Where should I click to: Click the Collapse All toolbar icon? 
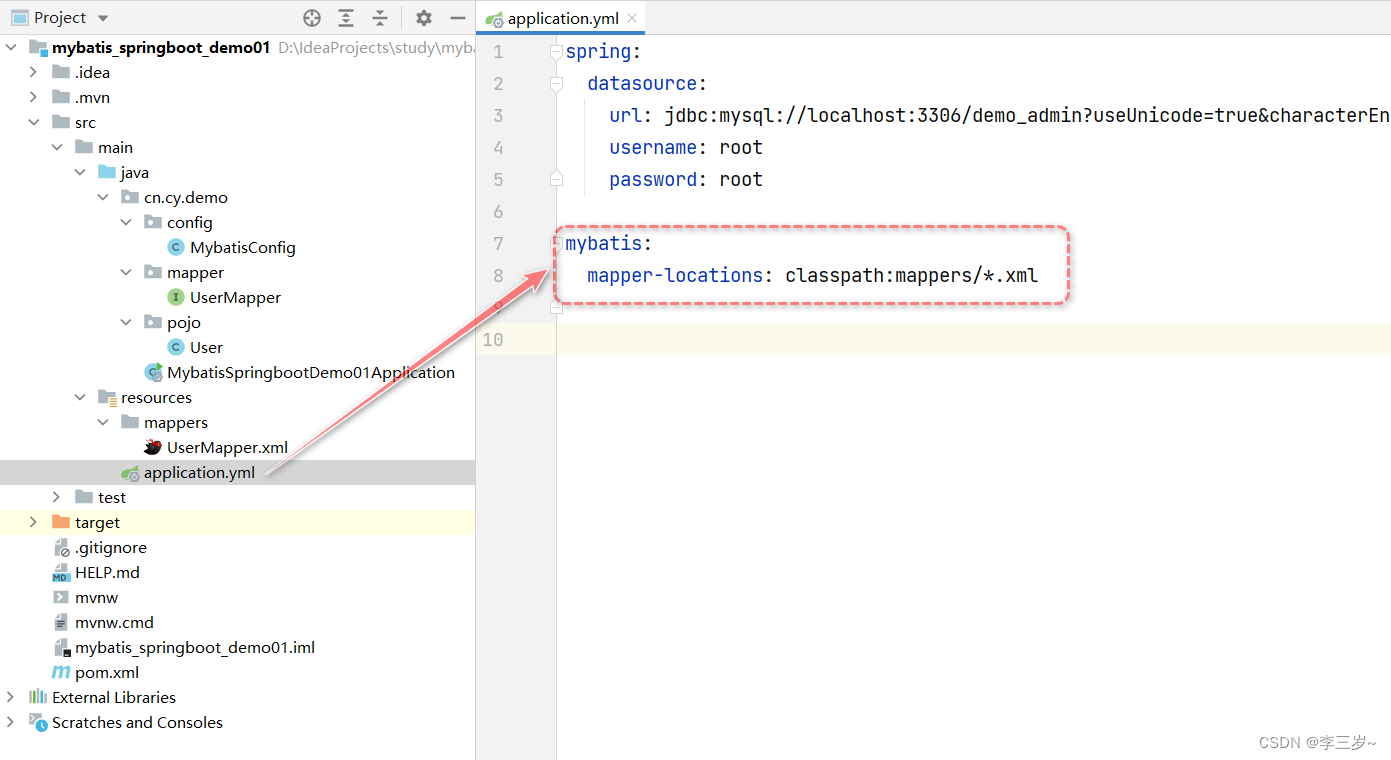click(380, 18)
